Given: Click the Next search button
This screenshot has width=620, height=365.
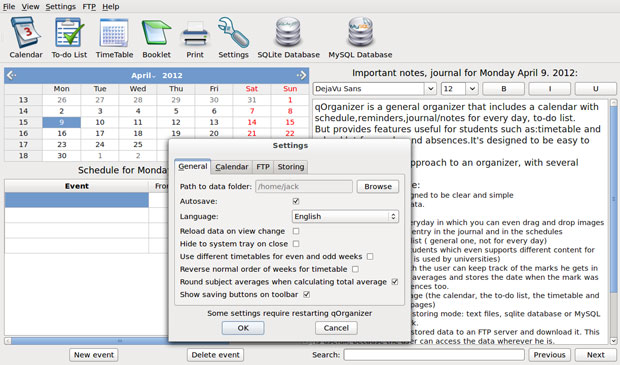Looking at the screenshot, I should point(595,355).
